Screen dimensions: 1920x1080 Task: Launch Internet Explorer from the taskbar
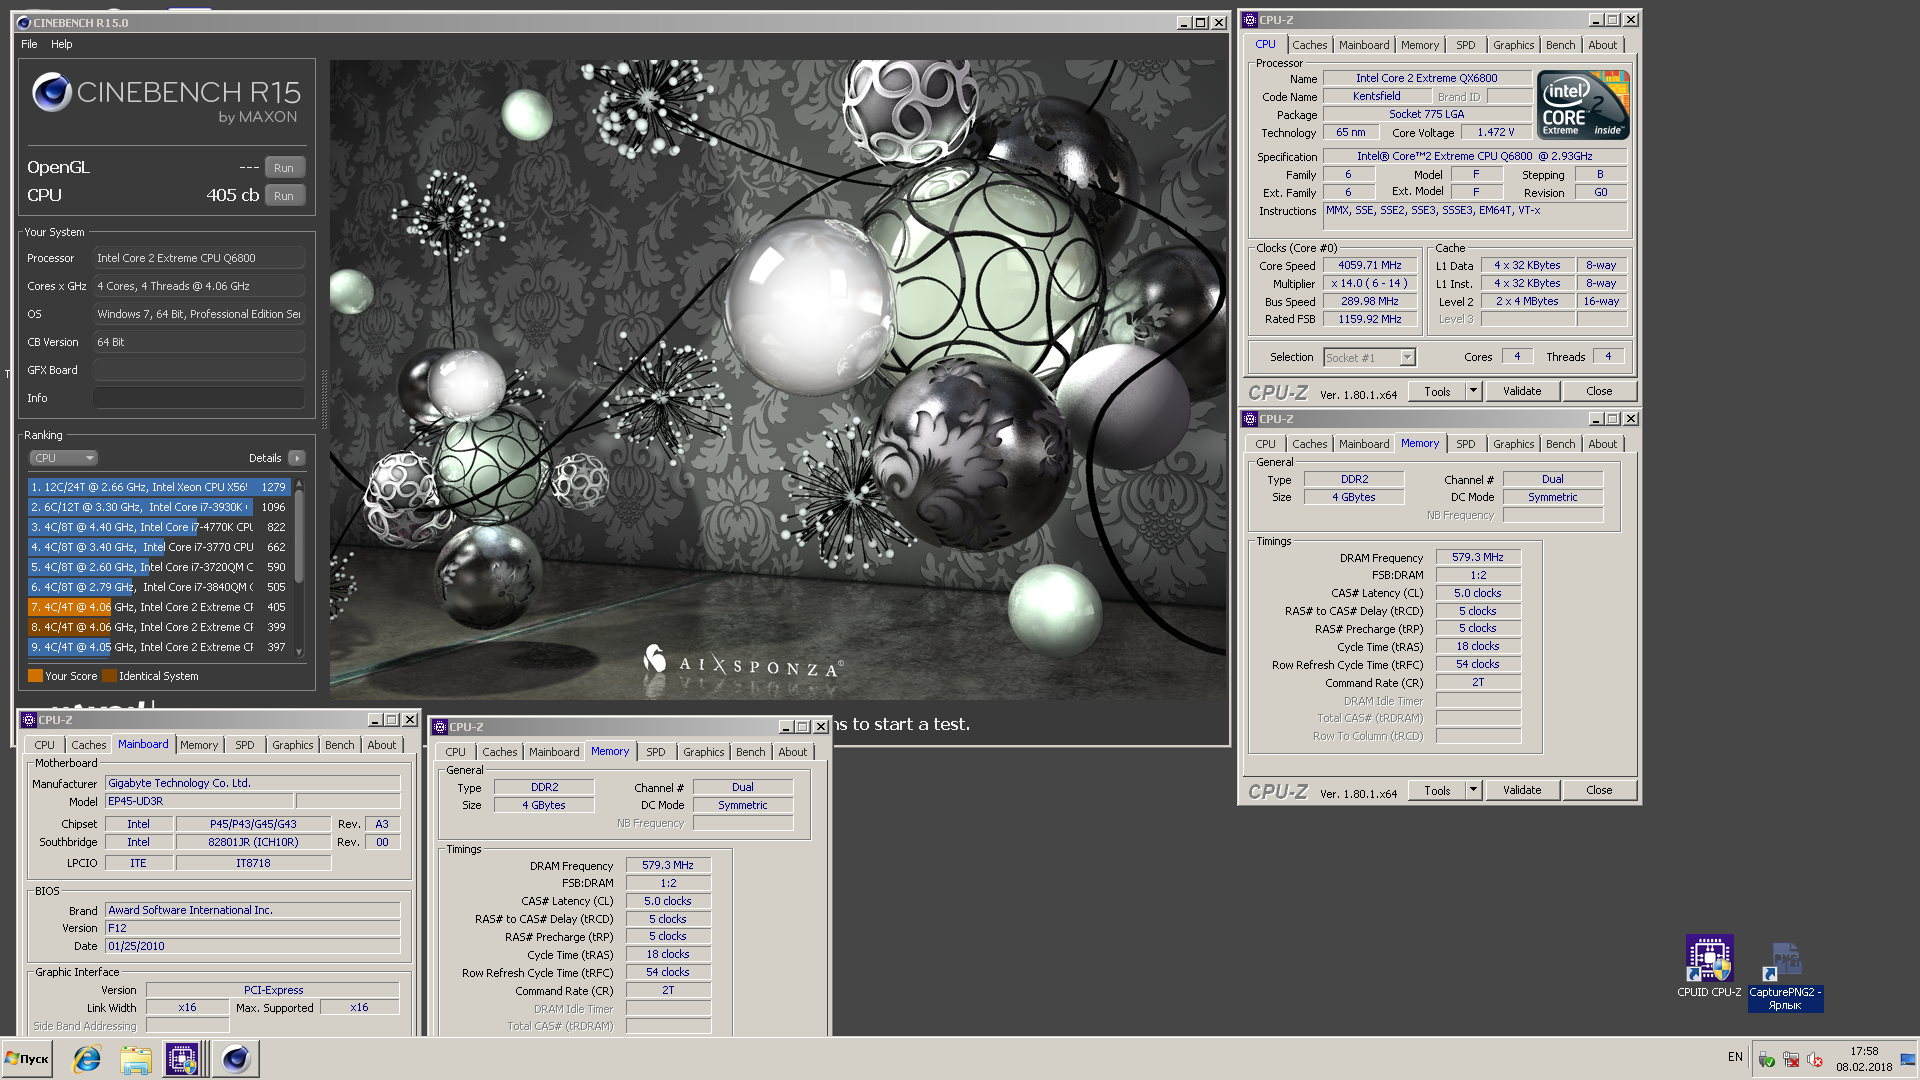click(87, 1059)
